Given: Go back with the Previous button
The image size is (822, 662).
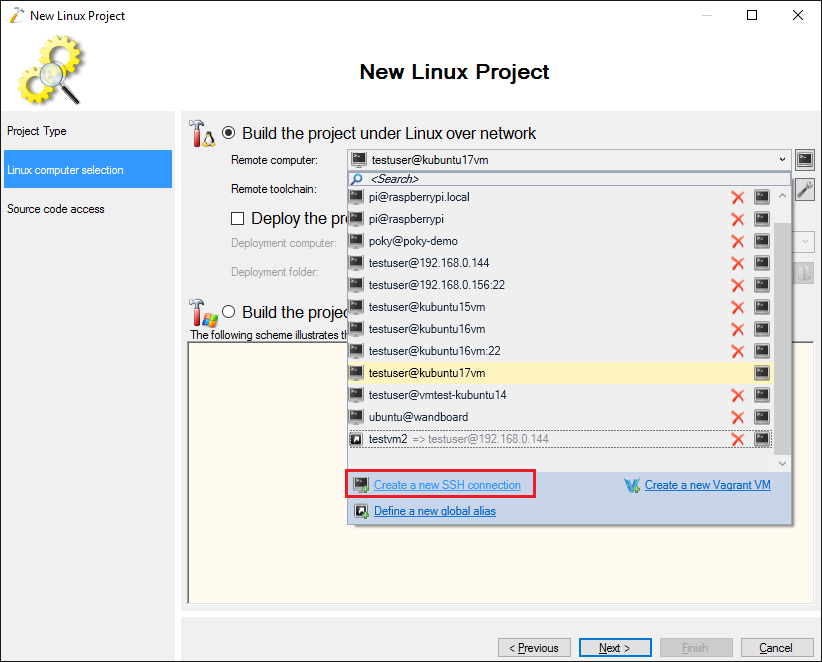Looking at the screenshot, I should [535, 648].
